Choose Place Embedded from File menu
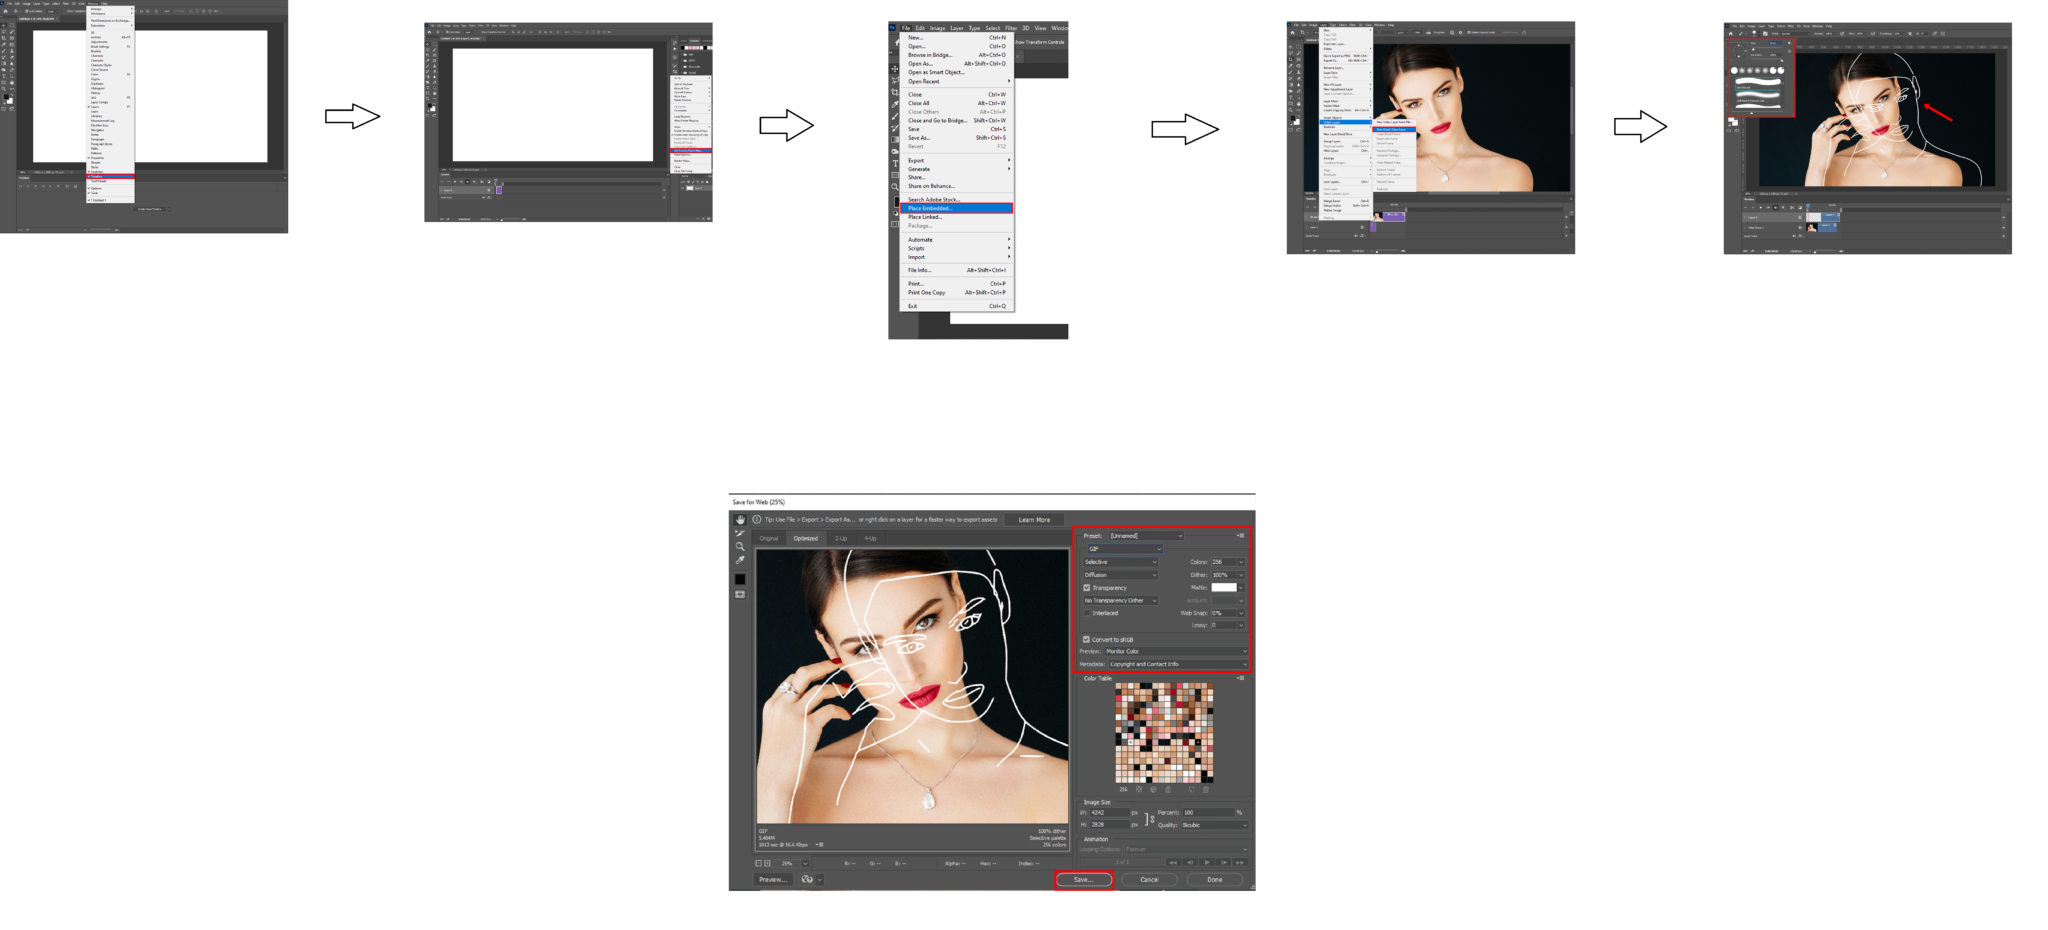The width and height of the screenshot is (2048, 930). click(x=956, y=208)
